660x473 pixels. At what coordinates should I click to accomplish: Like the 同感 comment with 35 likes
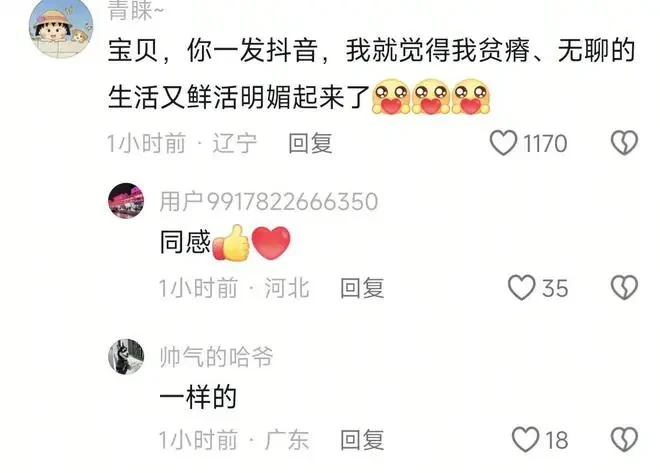tap(522, 287)
